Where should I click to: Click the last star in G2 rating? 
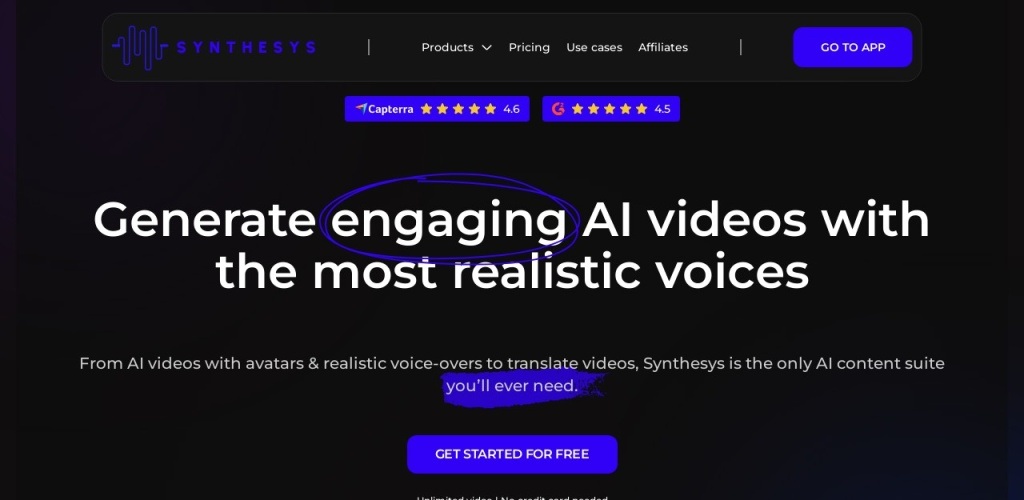coord(641,109)
